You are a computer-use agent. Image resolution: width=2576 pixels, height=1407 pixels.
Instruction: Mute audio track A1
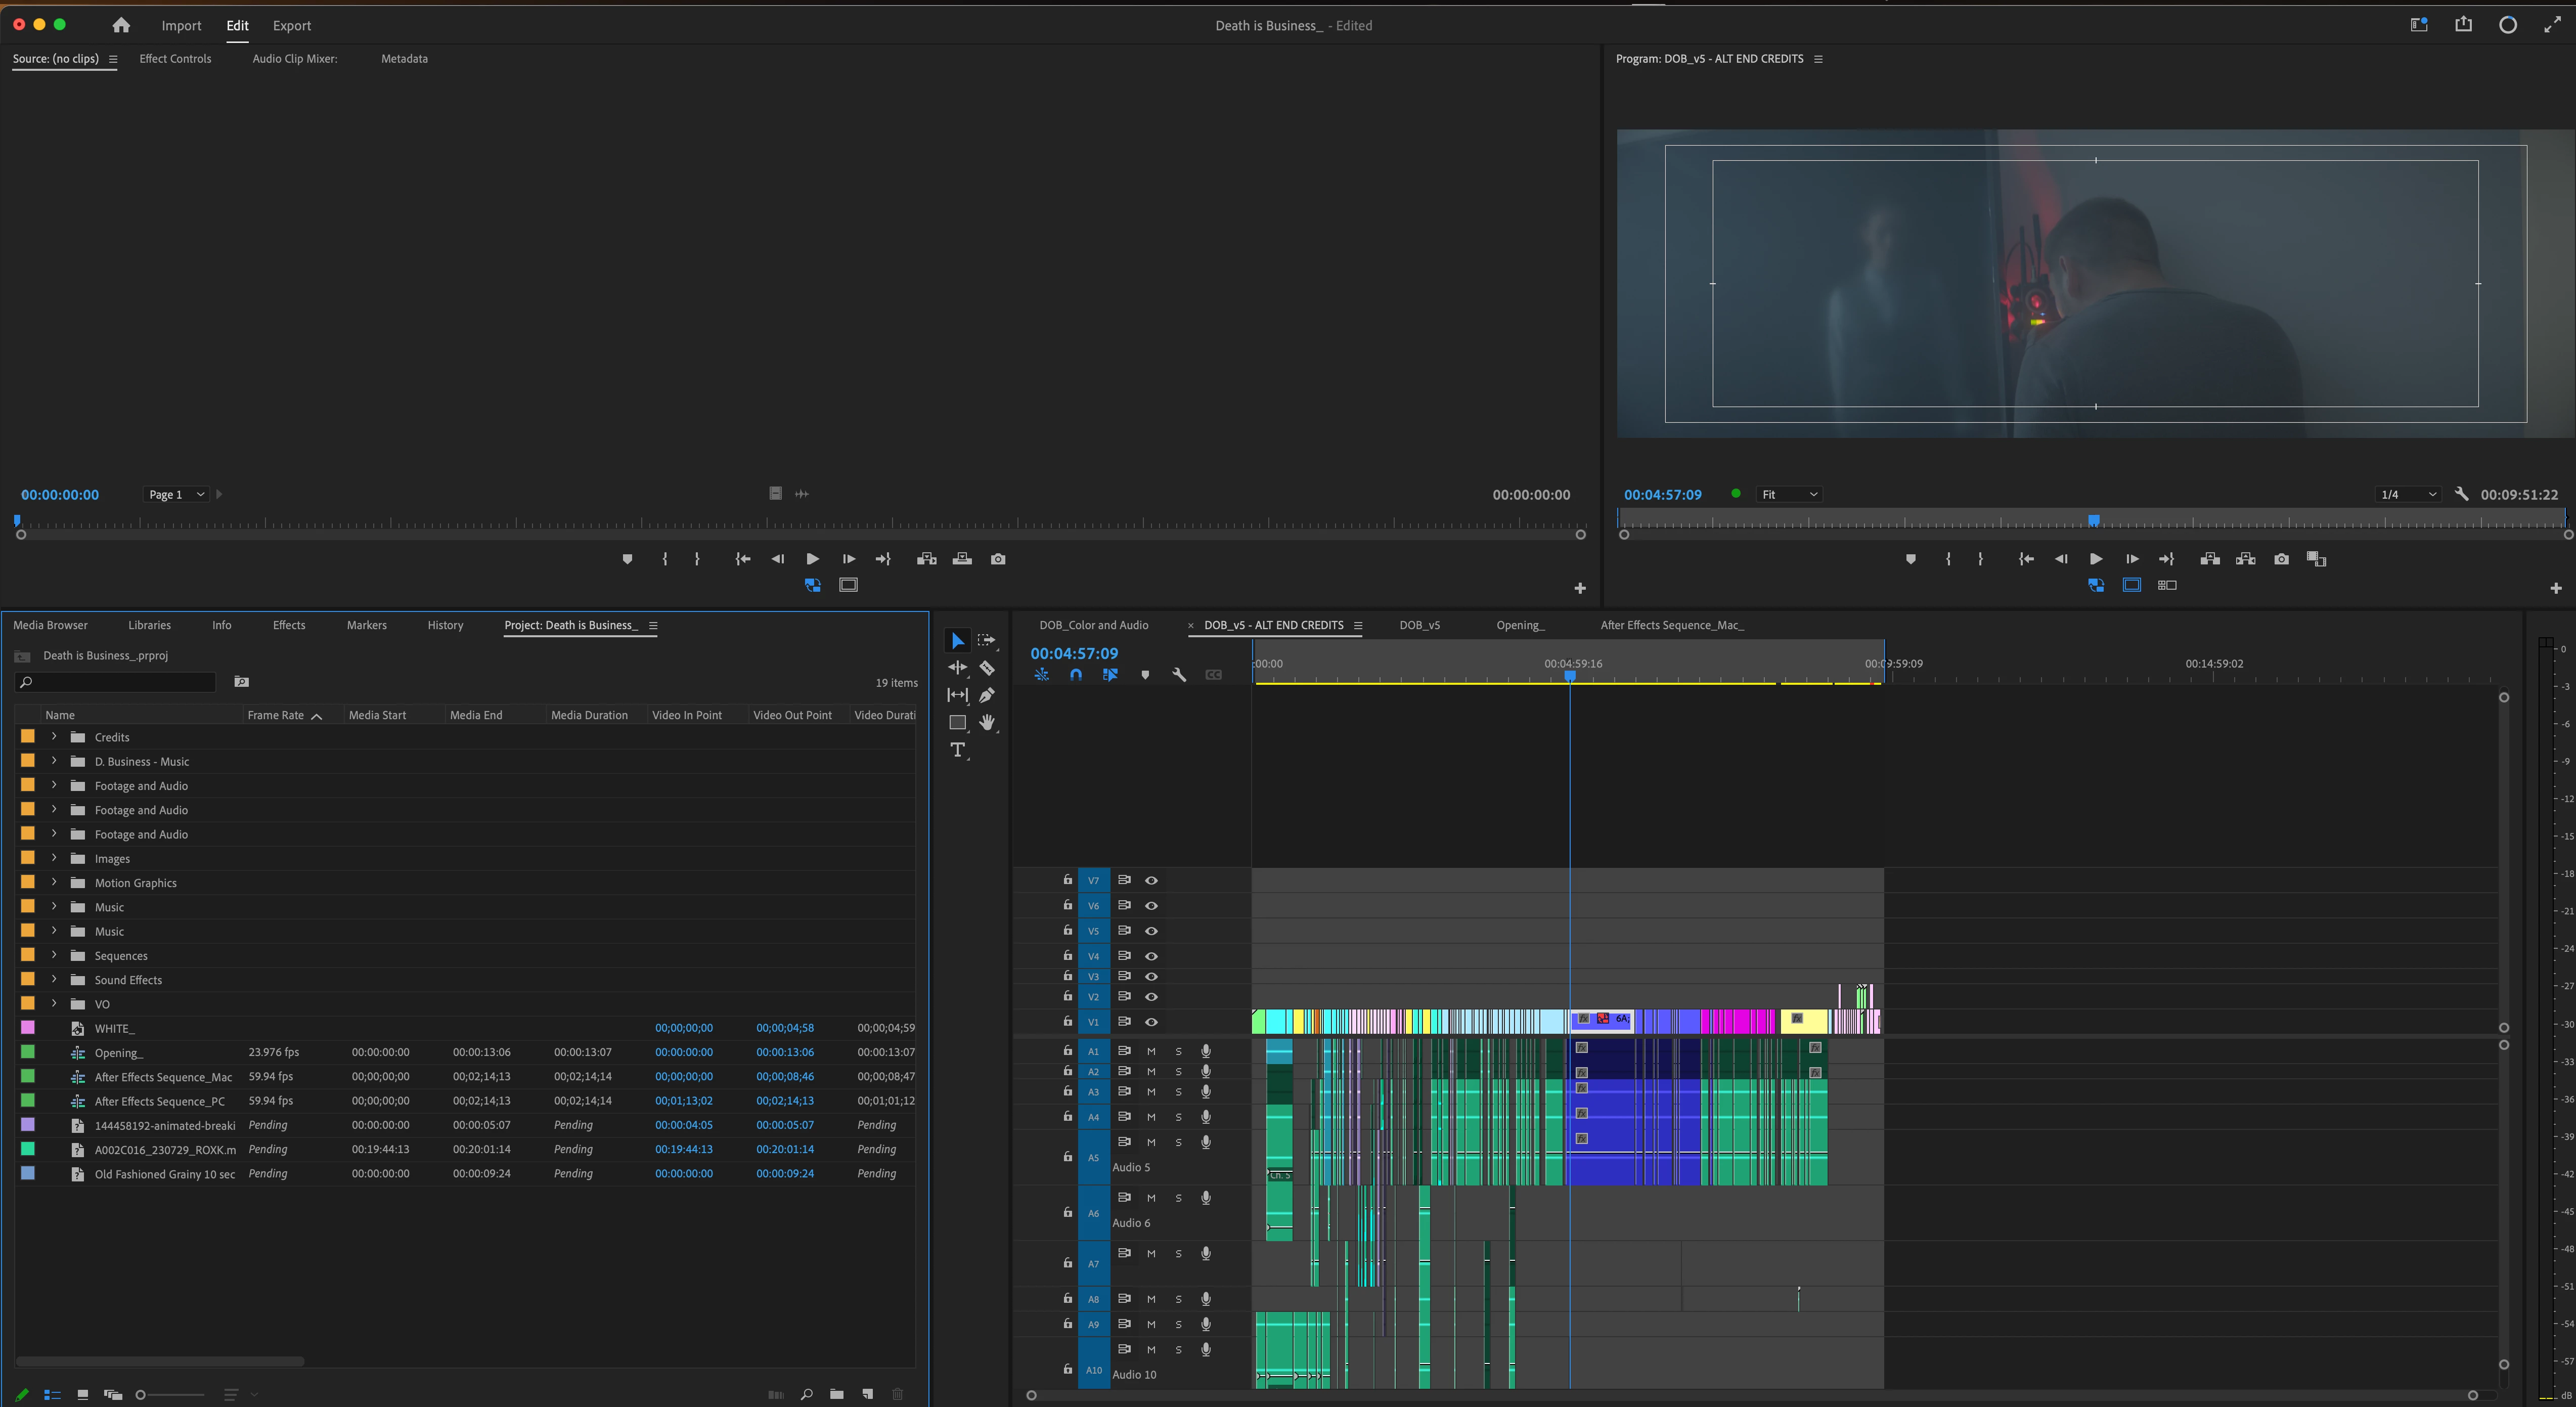pos(1151,1051)
